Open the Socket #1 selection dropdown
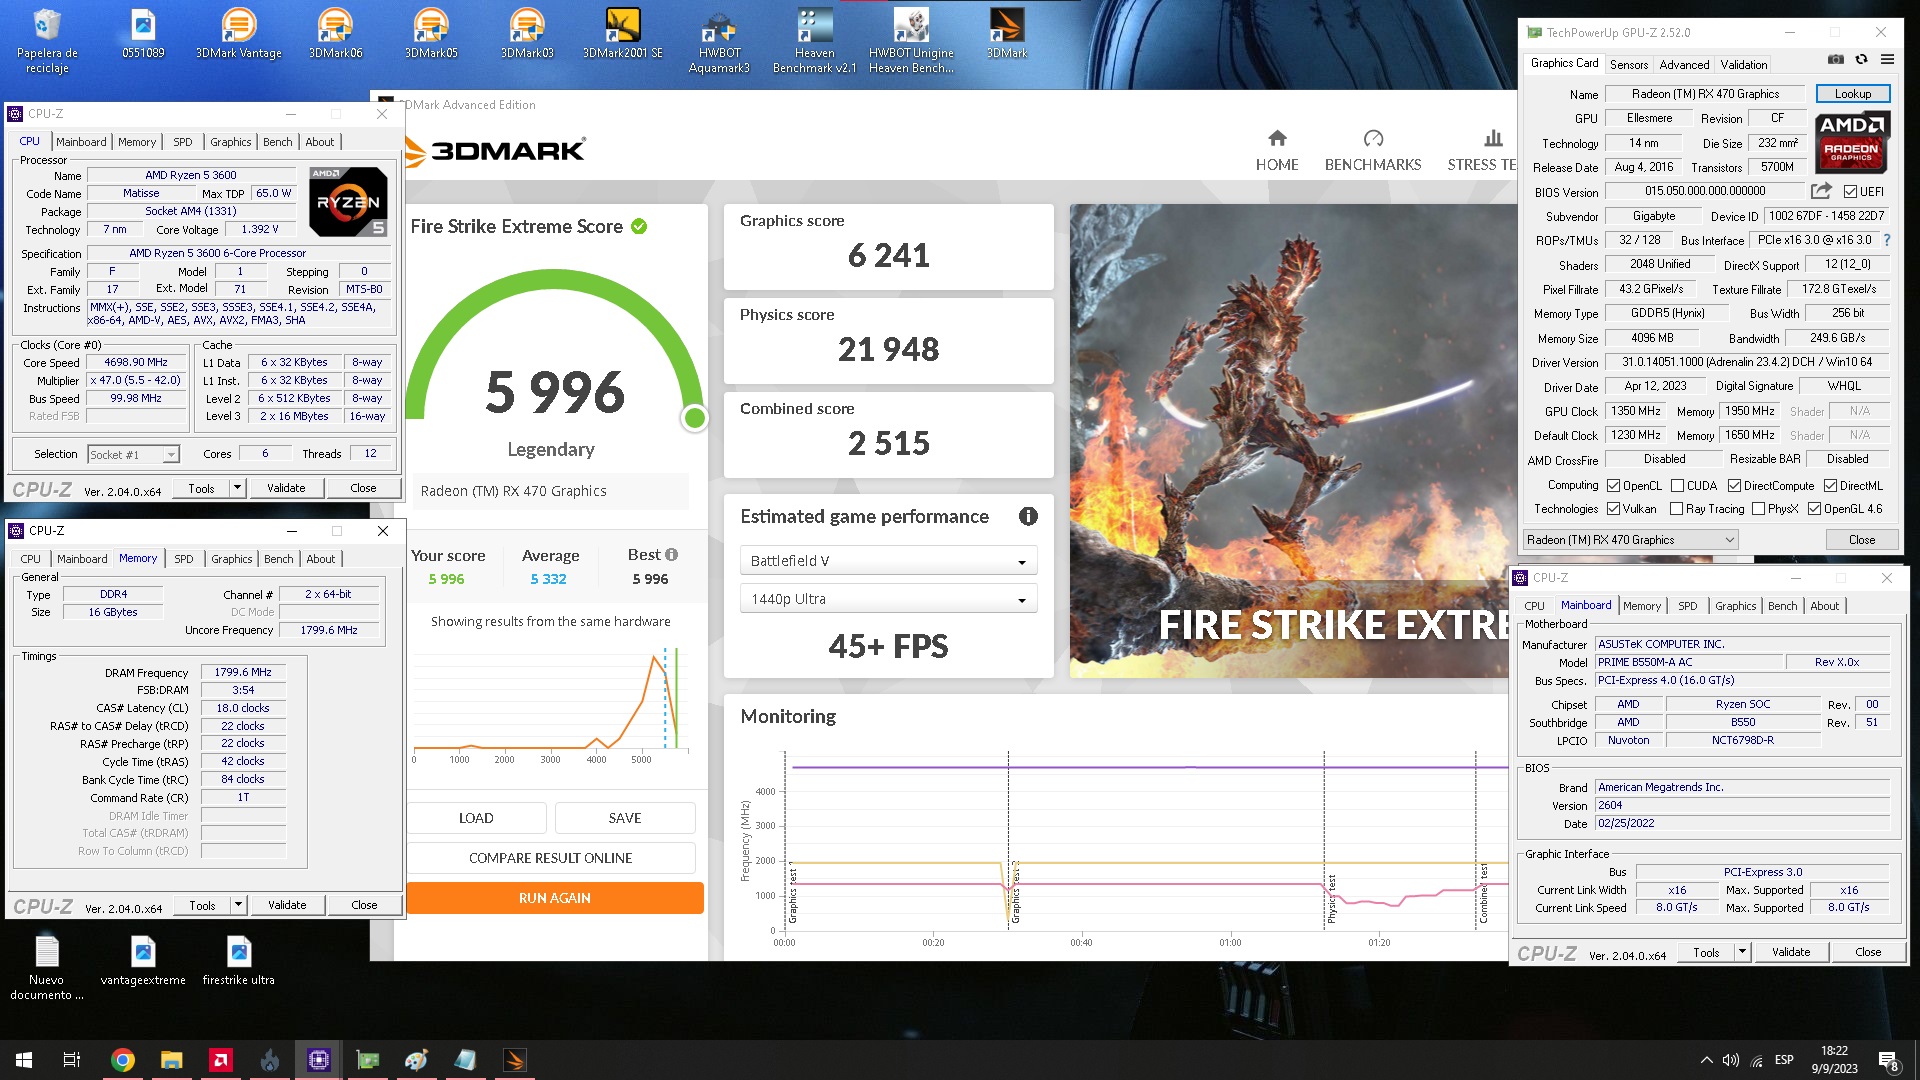 (133, 455)
